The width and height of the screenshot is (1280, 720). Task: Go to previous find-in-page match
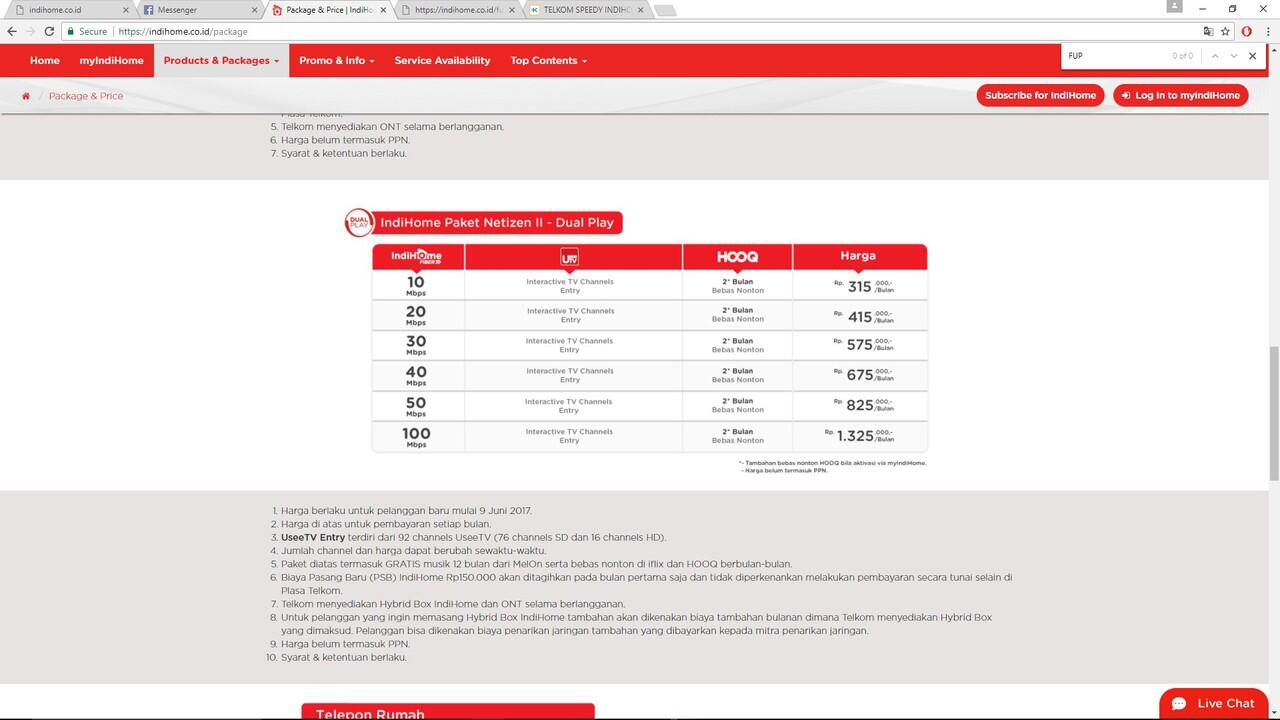(1215, 56)
